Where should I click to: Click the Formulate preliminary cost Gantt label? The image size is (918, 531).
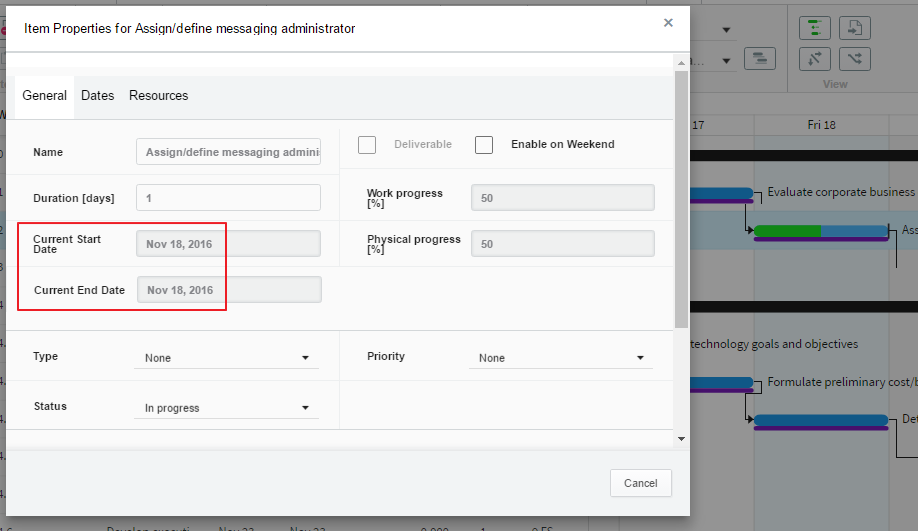click(x=842, y=382)
